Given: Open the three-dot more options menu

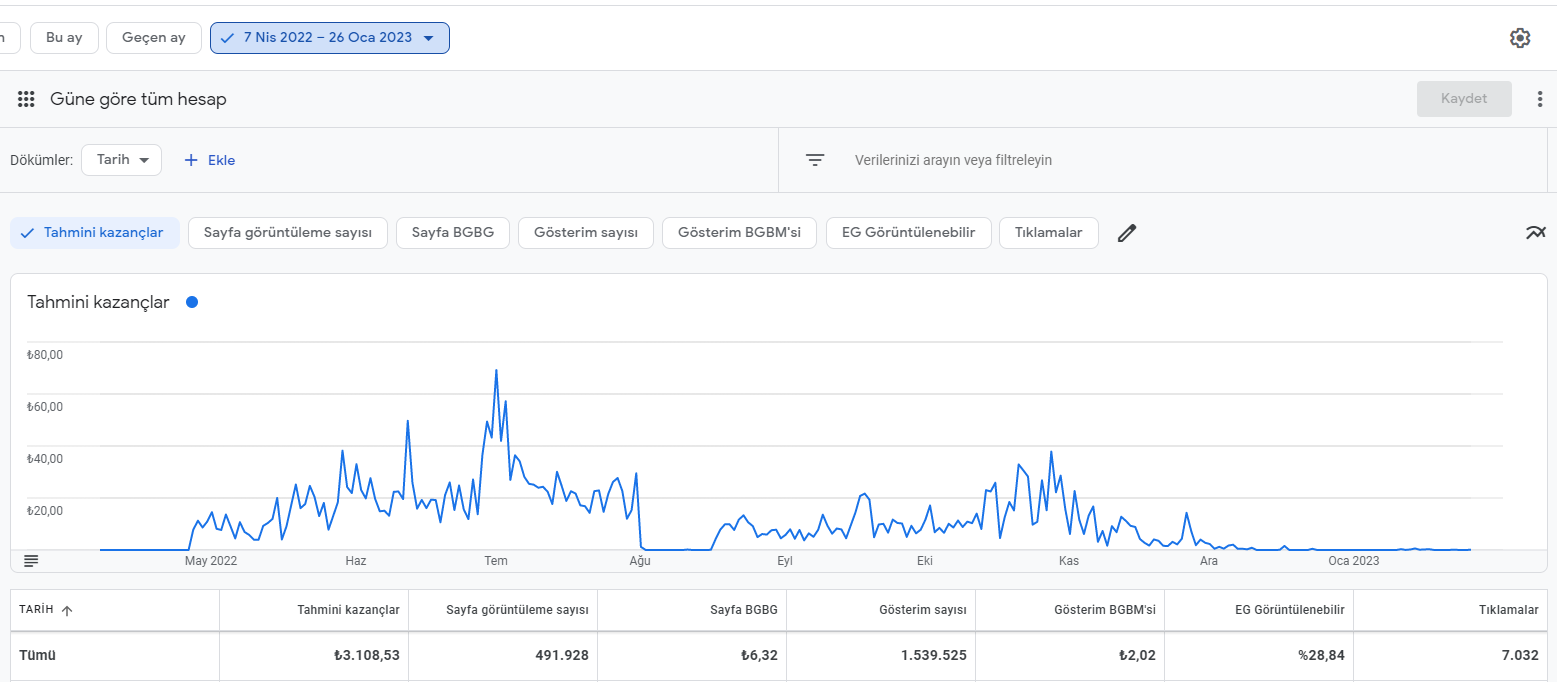Looking at the screenshot, I should (1540, 99).
